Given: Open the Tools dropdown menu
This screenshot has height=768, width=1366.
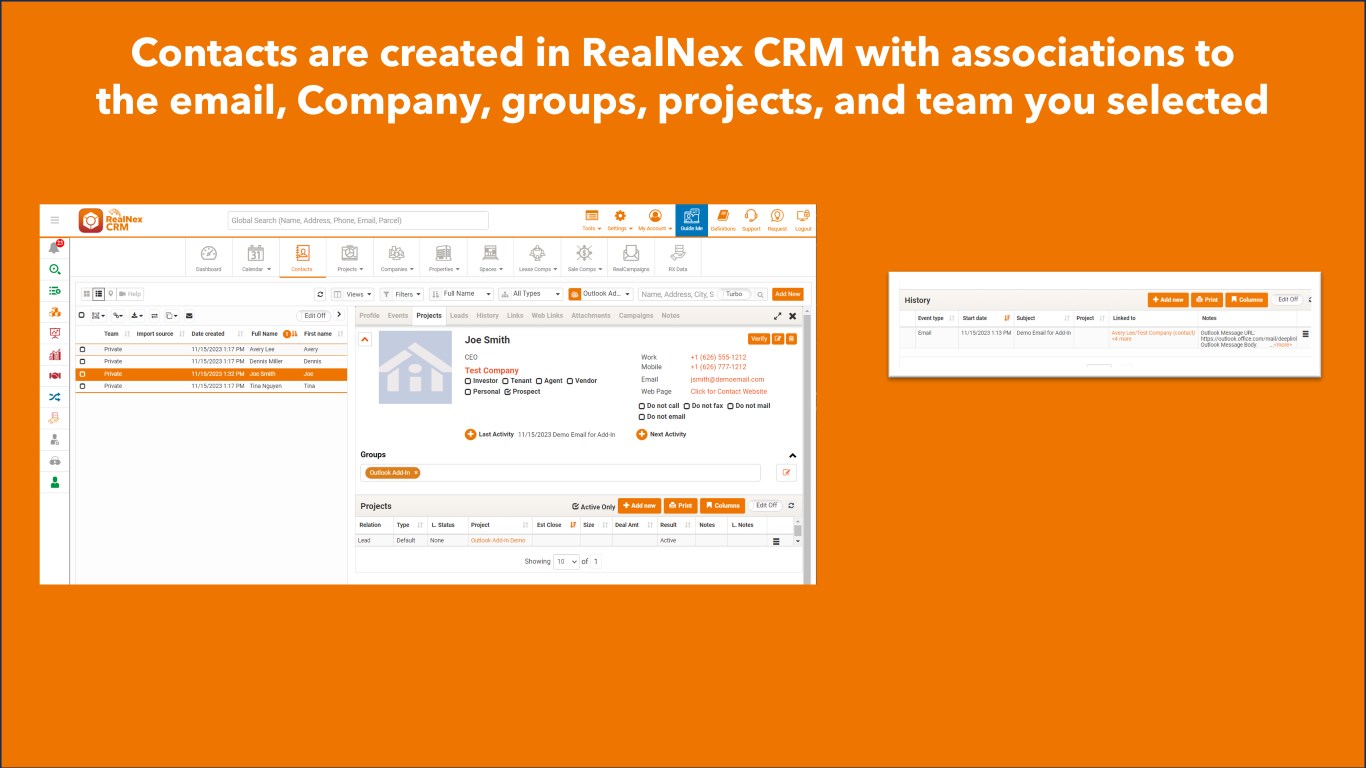Looking at the screenshot, I should (591, 220).
